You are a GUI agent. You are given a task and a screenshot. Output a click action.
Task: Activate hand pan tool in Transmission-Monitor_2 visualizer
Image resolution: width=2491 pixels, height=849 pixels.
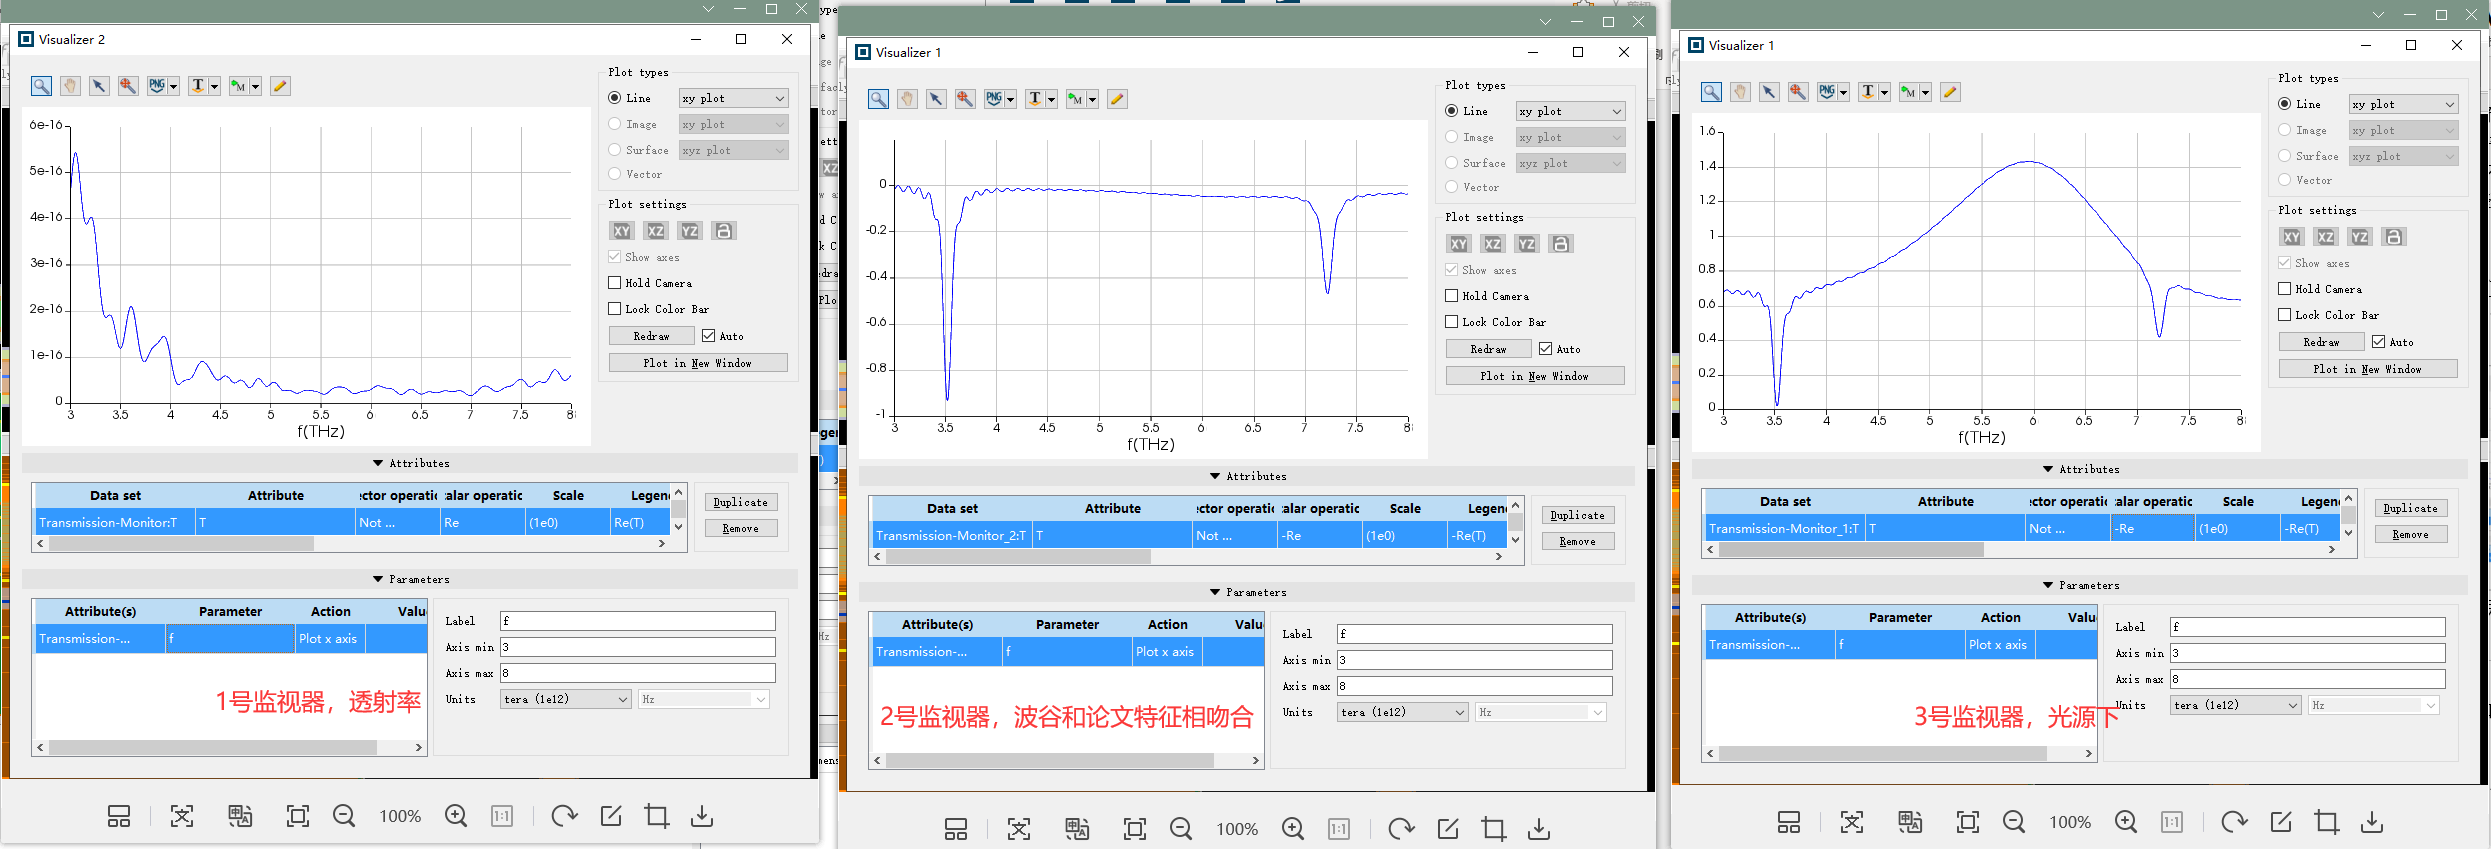[x=907, y=99]
